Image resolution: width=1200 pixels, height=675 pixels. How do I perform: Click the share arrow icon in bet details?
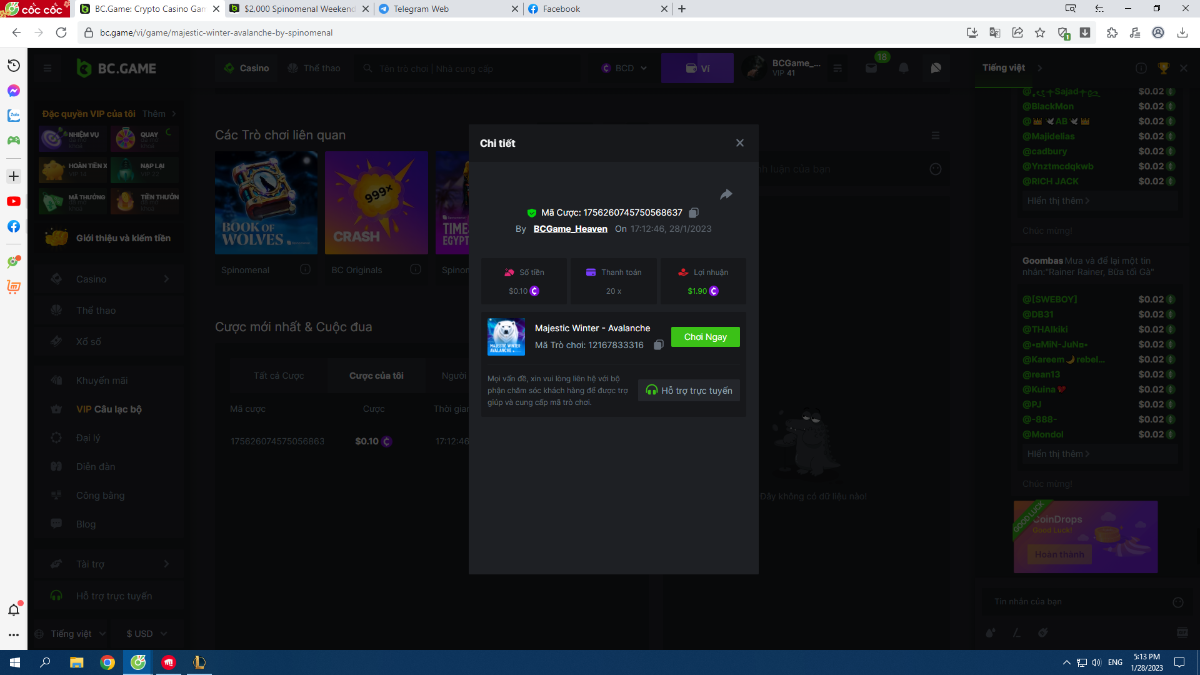click(x=726, y=194)
